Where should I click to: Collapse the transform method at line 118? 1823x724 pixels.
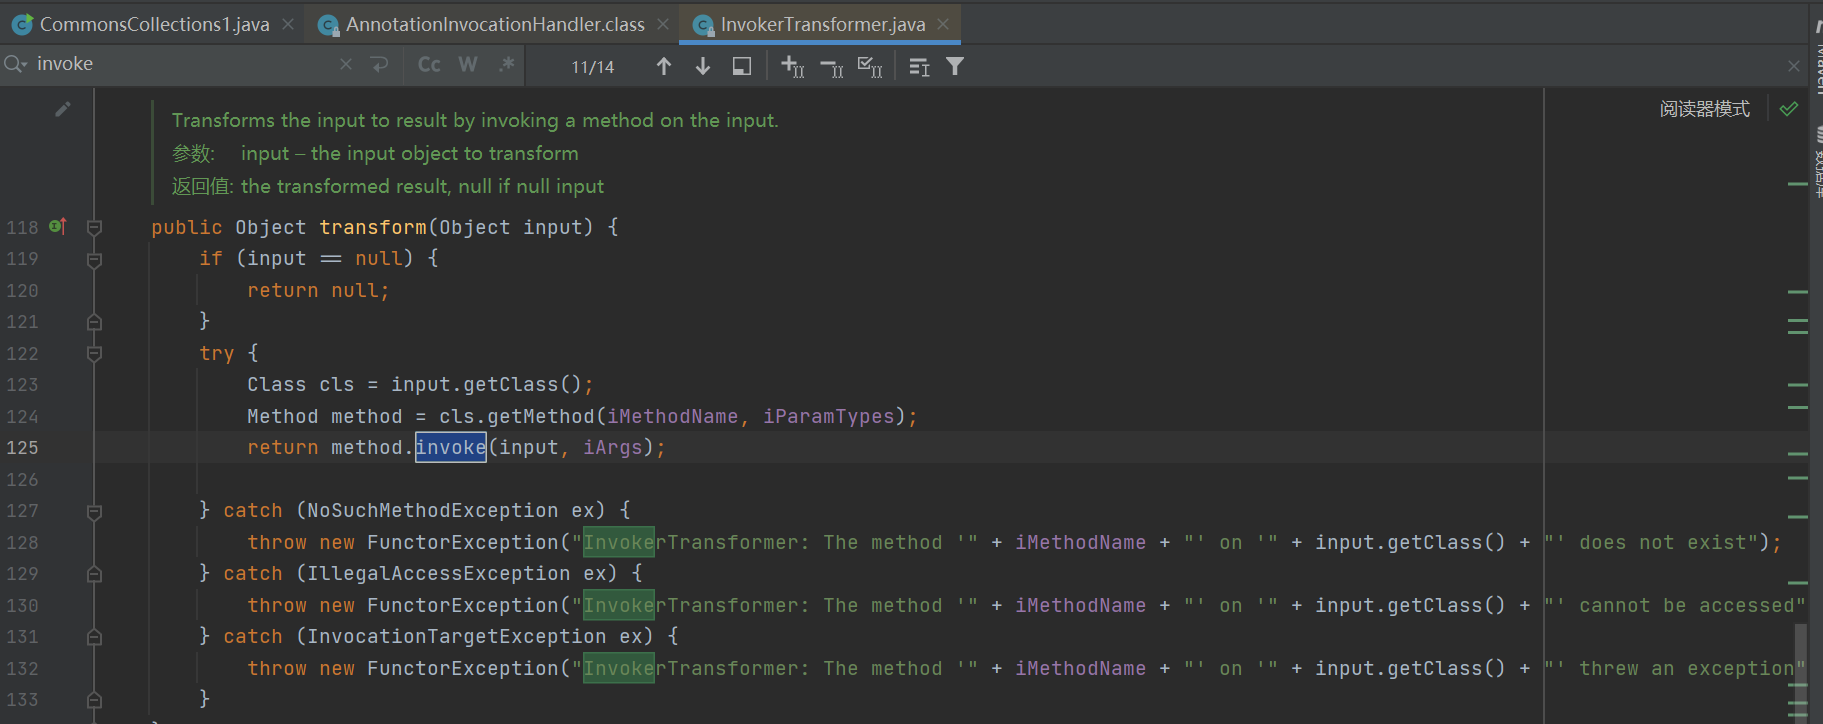94,228
